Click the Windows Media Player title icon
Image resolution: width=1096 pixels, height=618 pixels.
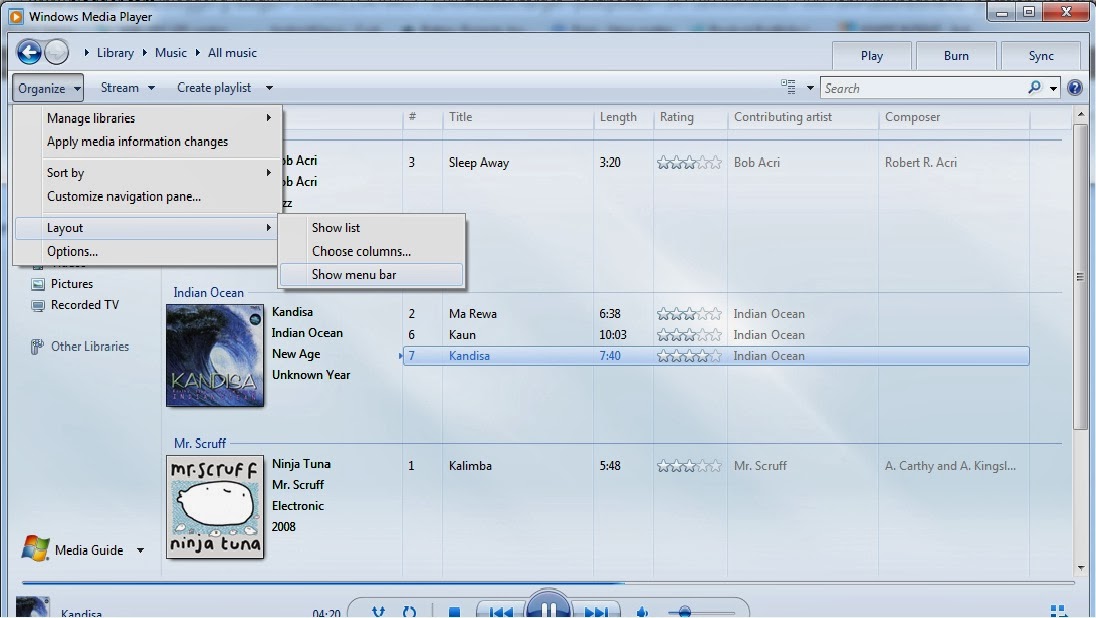pyautogui.click(x=16, y=16)
